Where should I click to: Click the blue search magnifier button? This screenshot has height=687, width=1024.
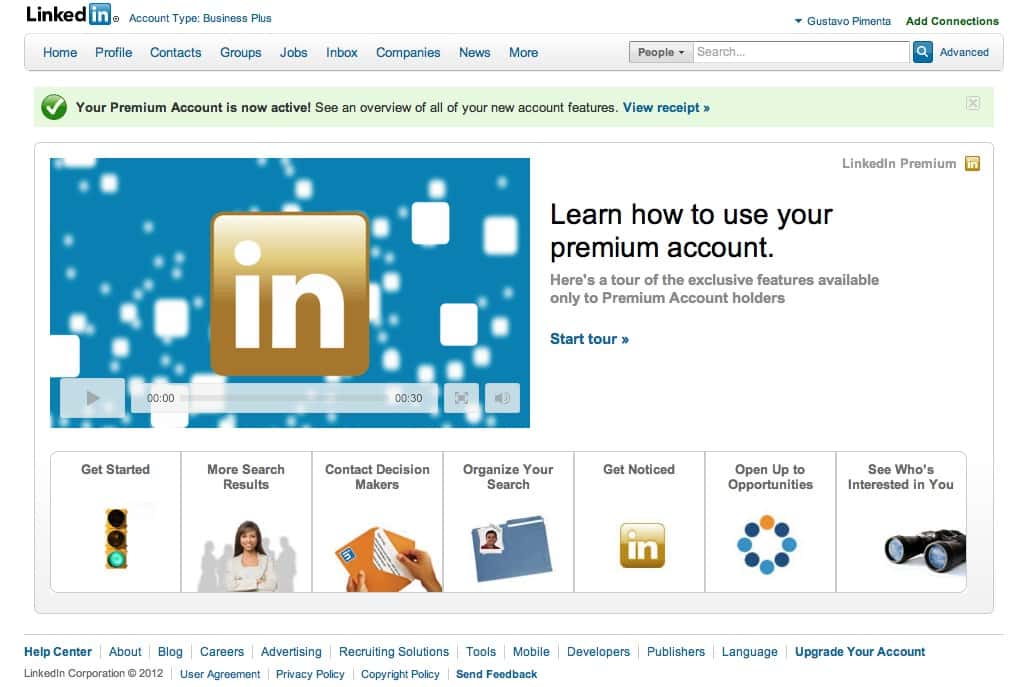[x=922, y=52]
